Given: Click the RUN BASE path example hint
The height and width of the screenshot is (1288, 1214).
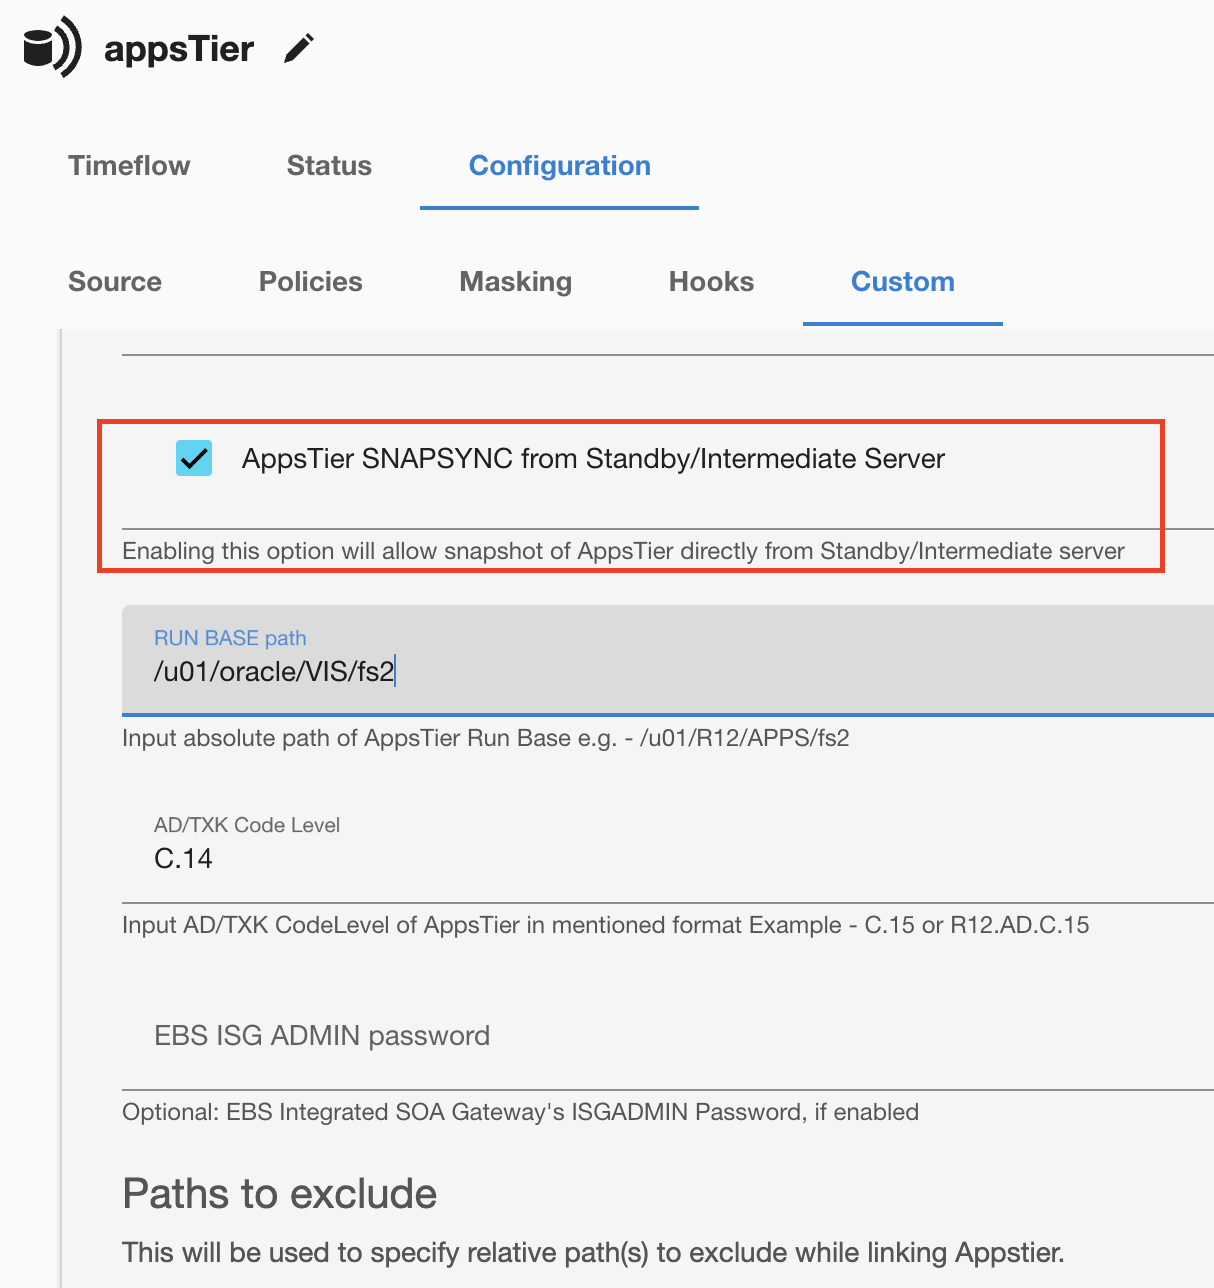Looking at the screenshot, I should click(485, 739).
